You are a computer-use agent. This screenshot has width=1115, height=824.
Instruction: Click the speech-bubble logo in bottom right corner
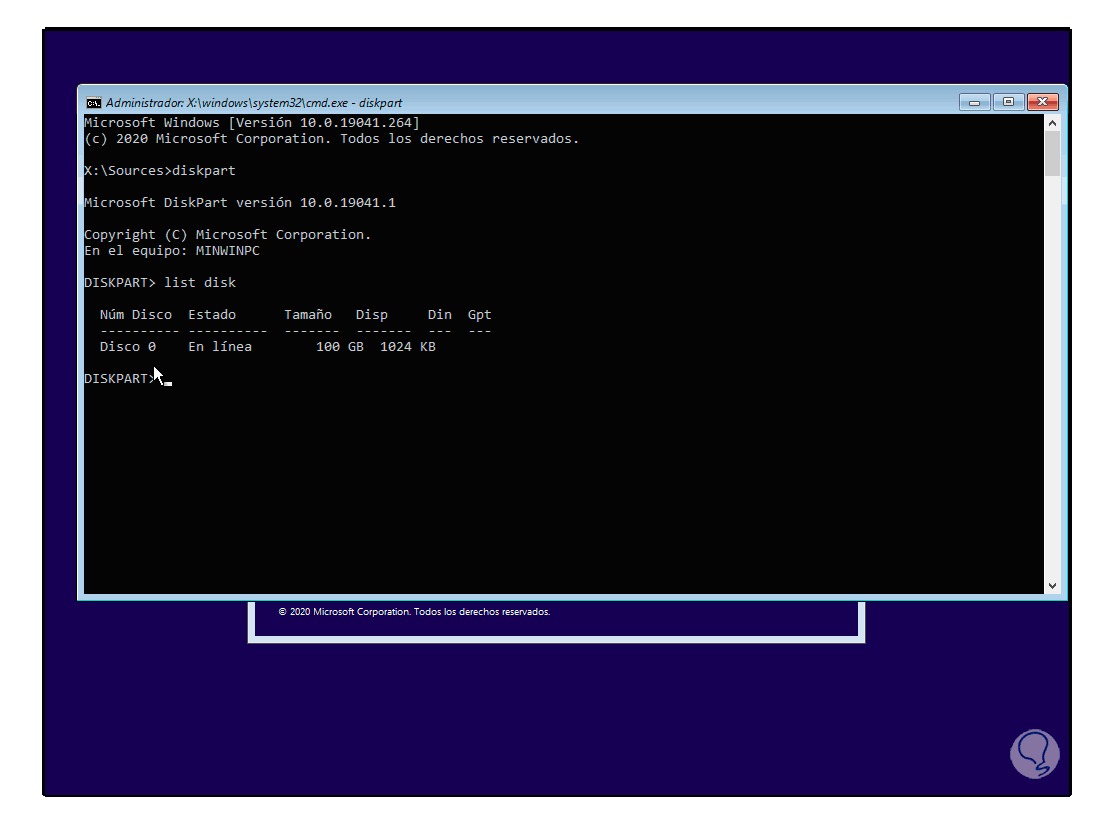point(1035,753)
